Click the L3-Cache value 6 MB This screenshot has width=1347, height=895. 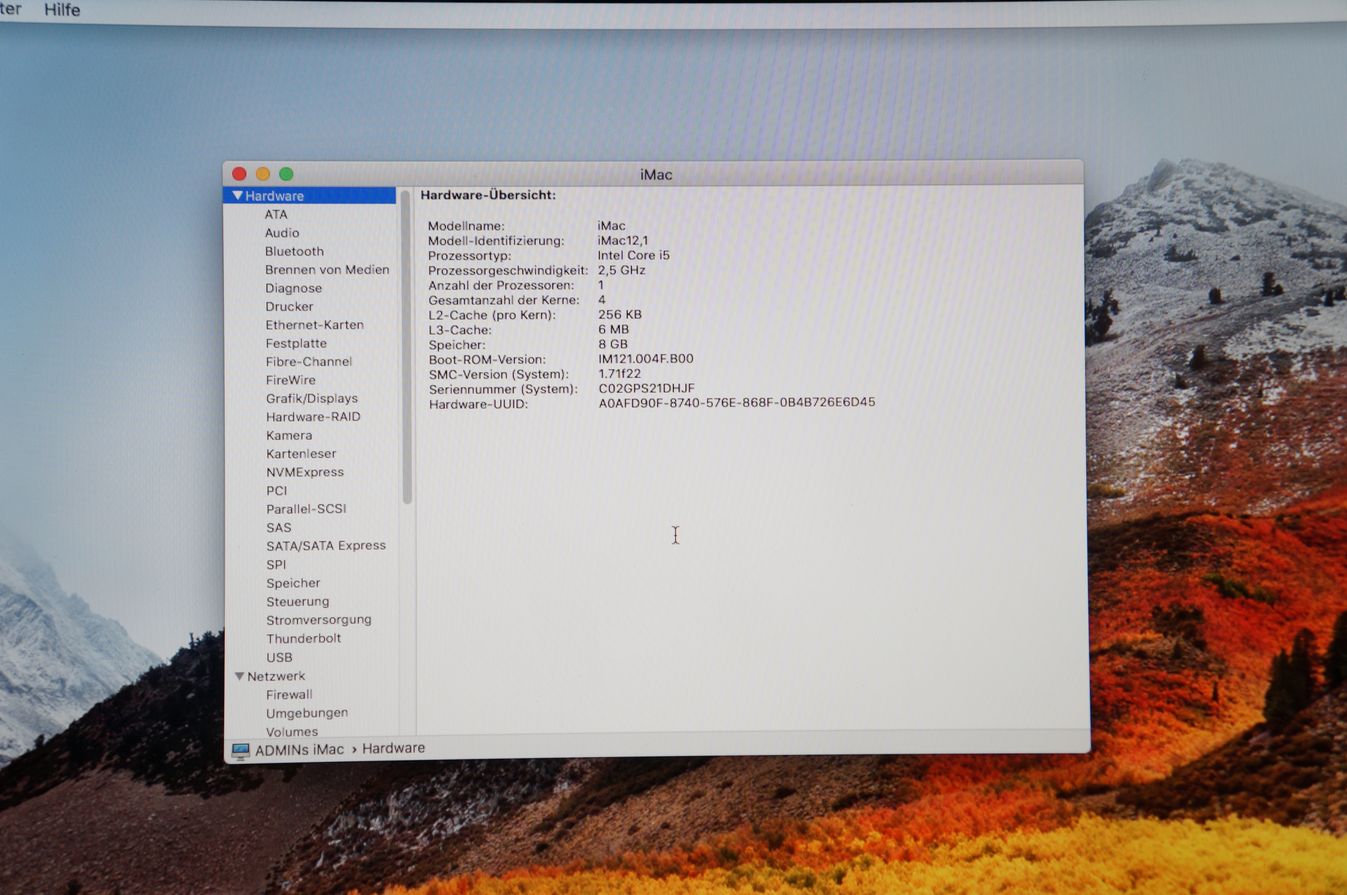click(613, 329)
